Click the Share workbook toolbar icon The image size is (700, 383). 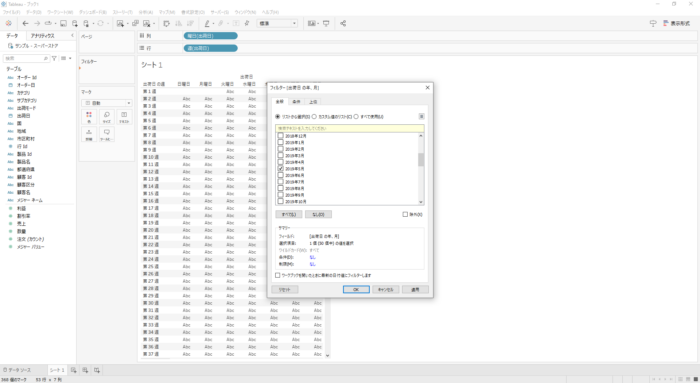click(343, 23)
